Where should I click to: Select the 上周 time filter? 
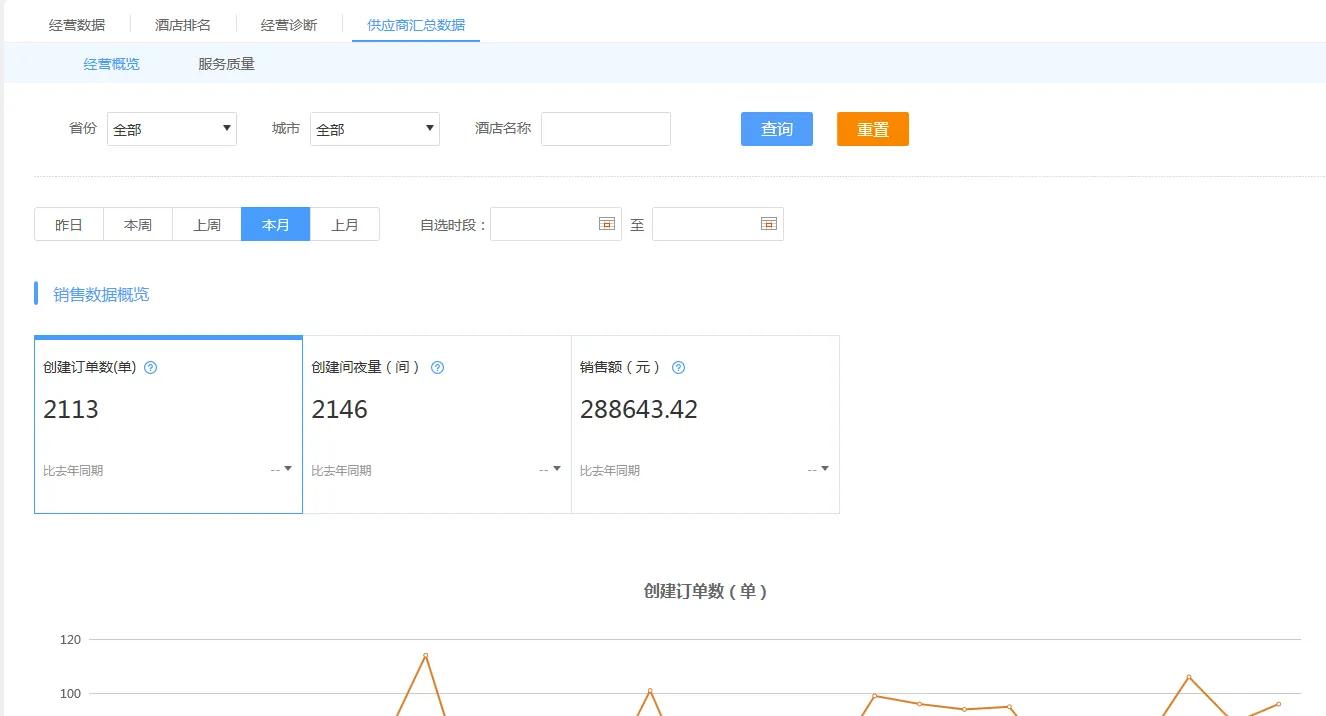207,224
